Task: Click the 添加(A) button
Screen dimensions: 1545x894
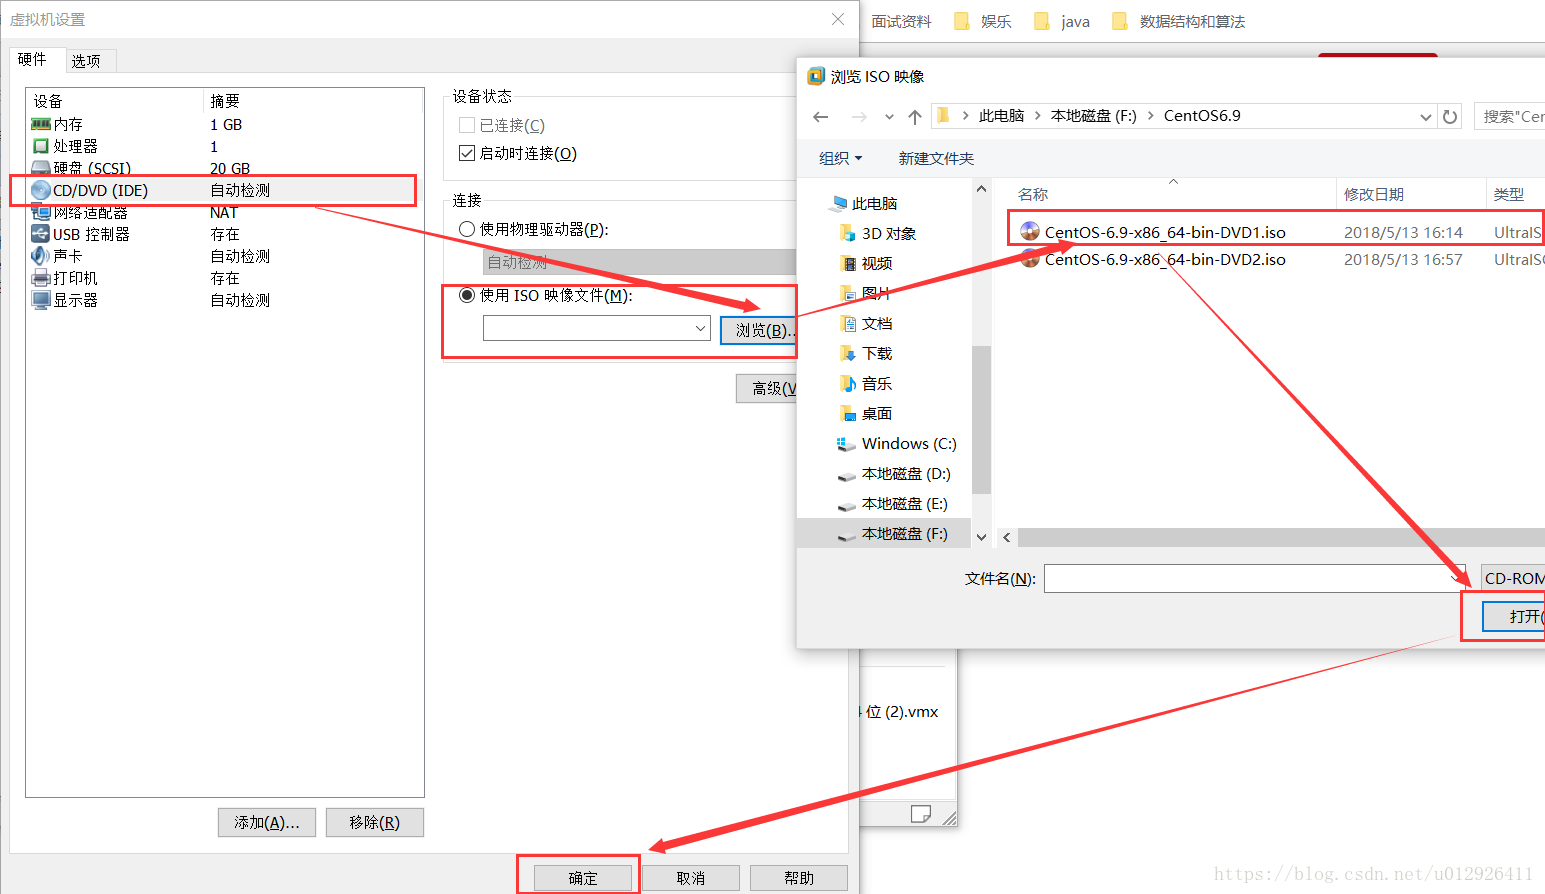Action: coord(267,822)
